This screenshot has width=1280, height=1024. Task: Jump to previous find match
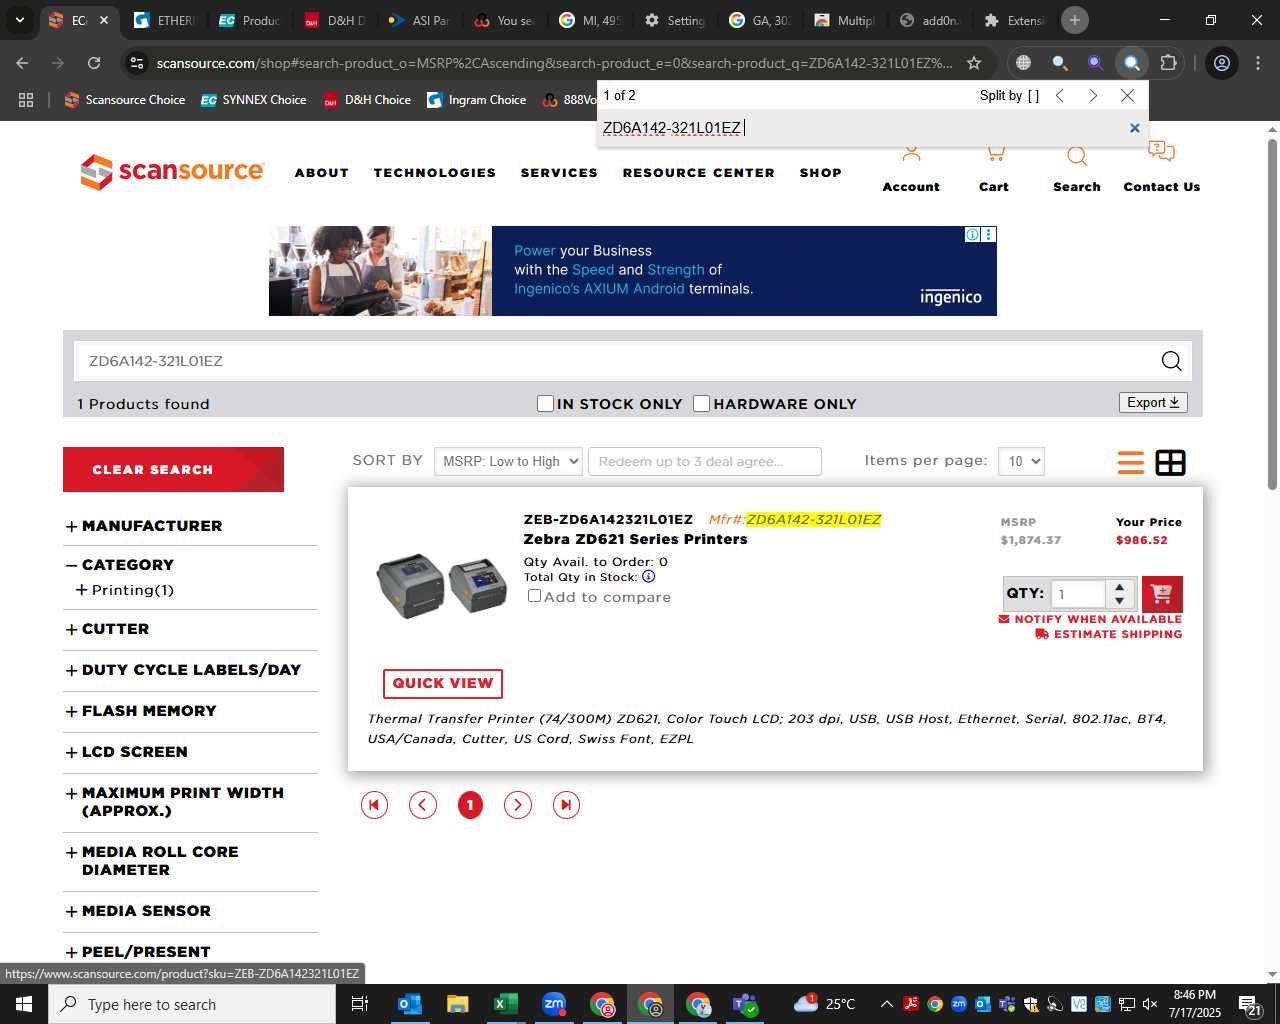tap(1060, 95)
